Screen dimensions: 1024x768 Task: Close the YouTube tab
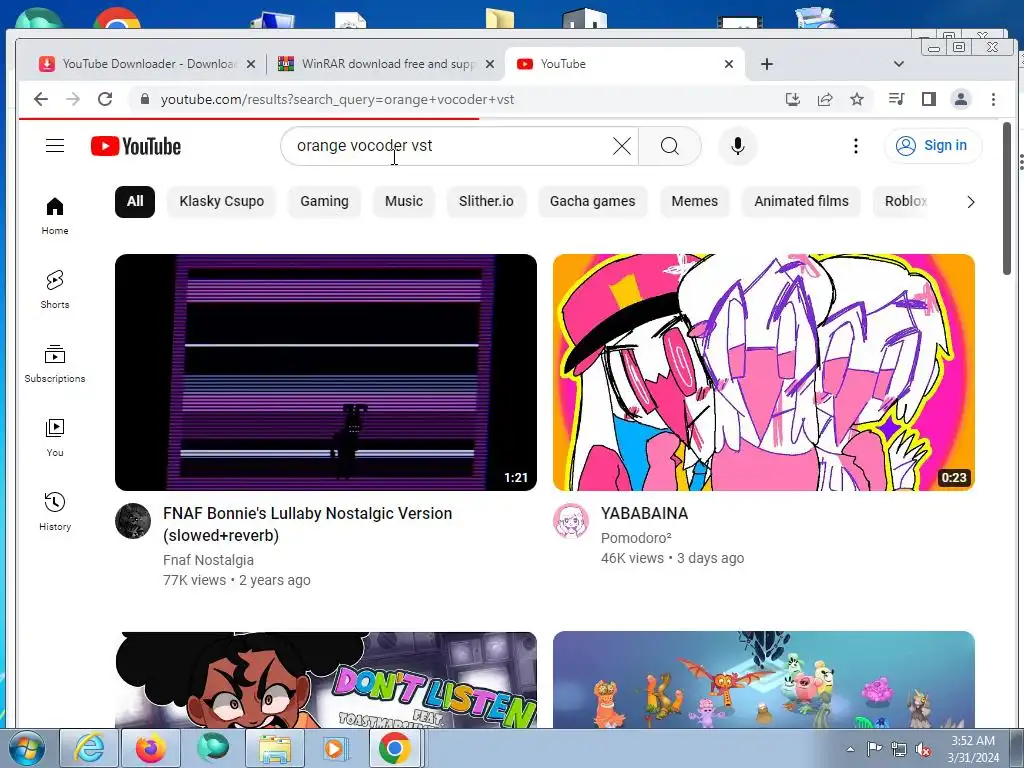click(729, 64)
